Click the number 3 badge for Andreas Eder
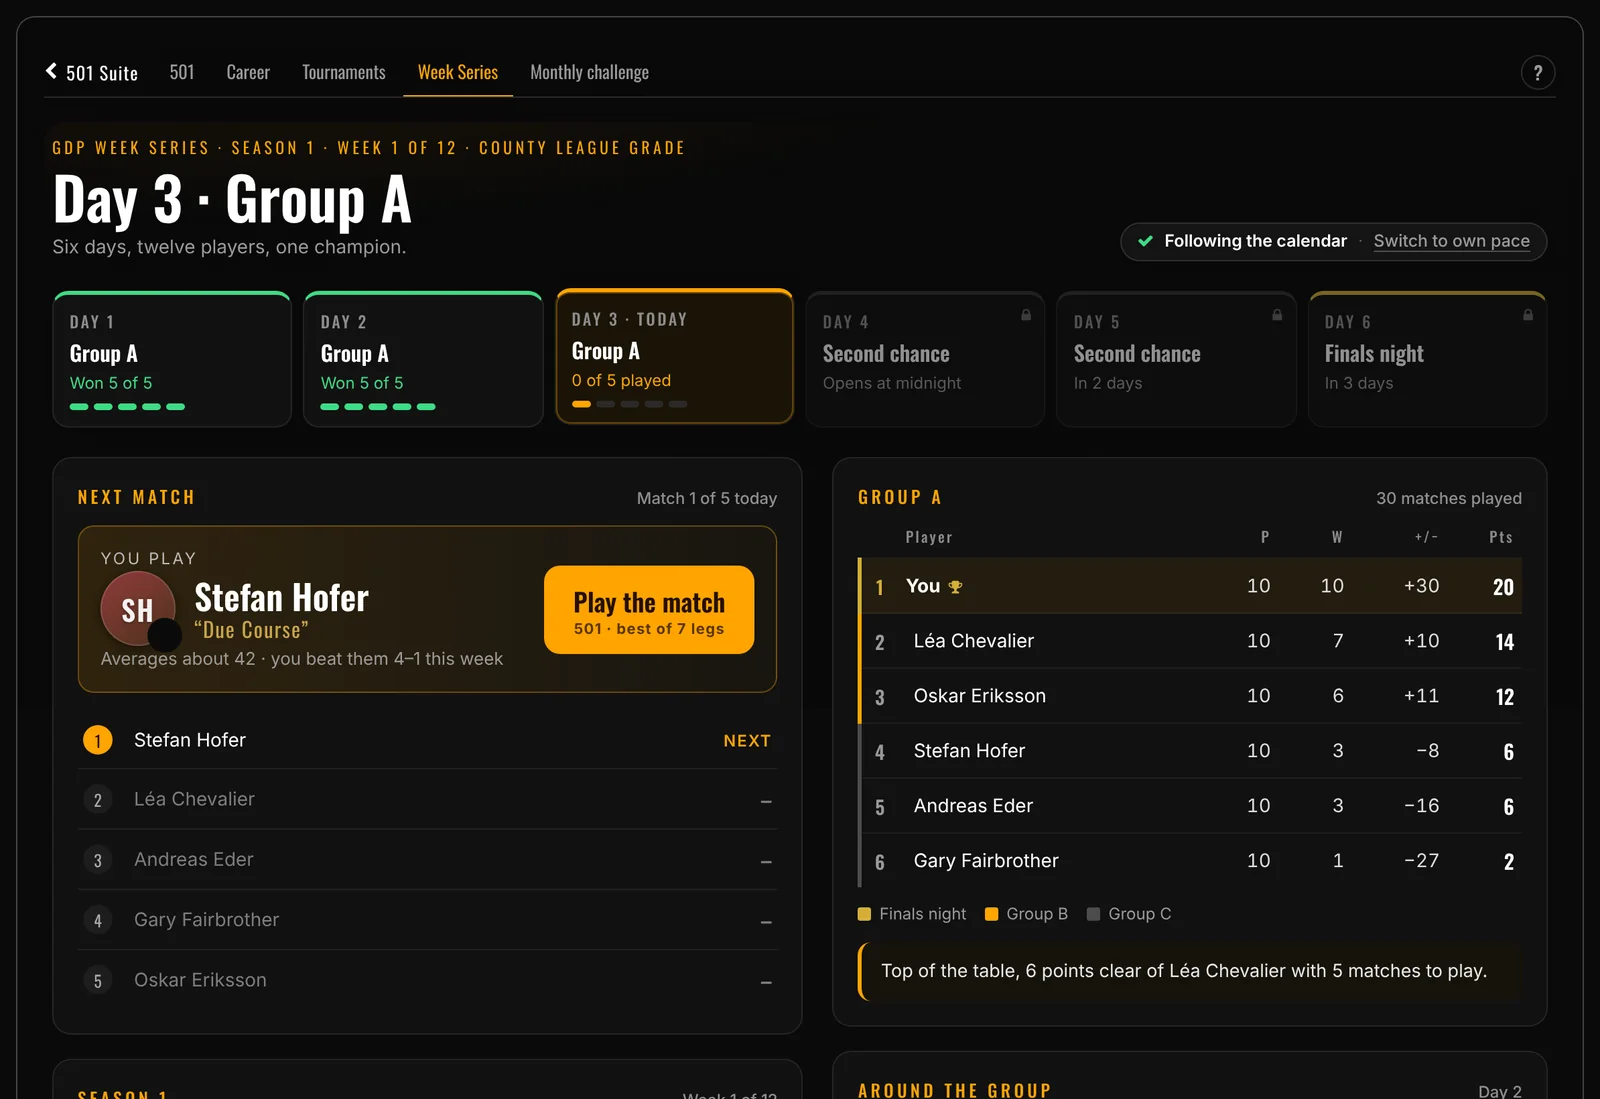 point(97,860)
